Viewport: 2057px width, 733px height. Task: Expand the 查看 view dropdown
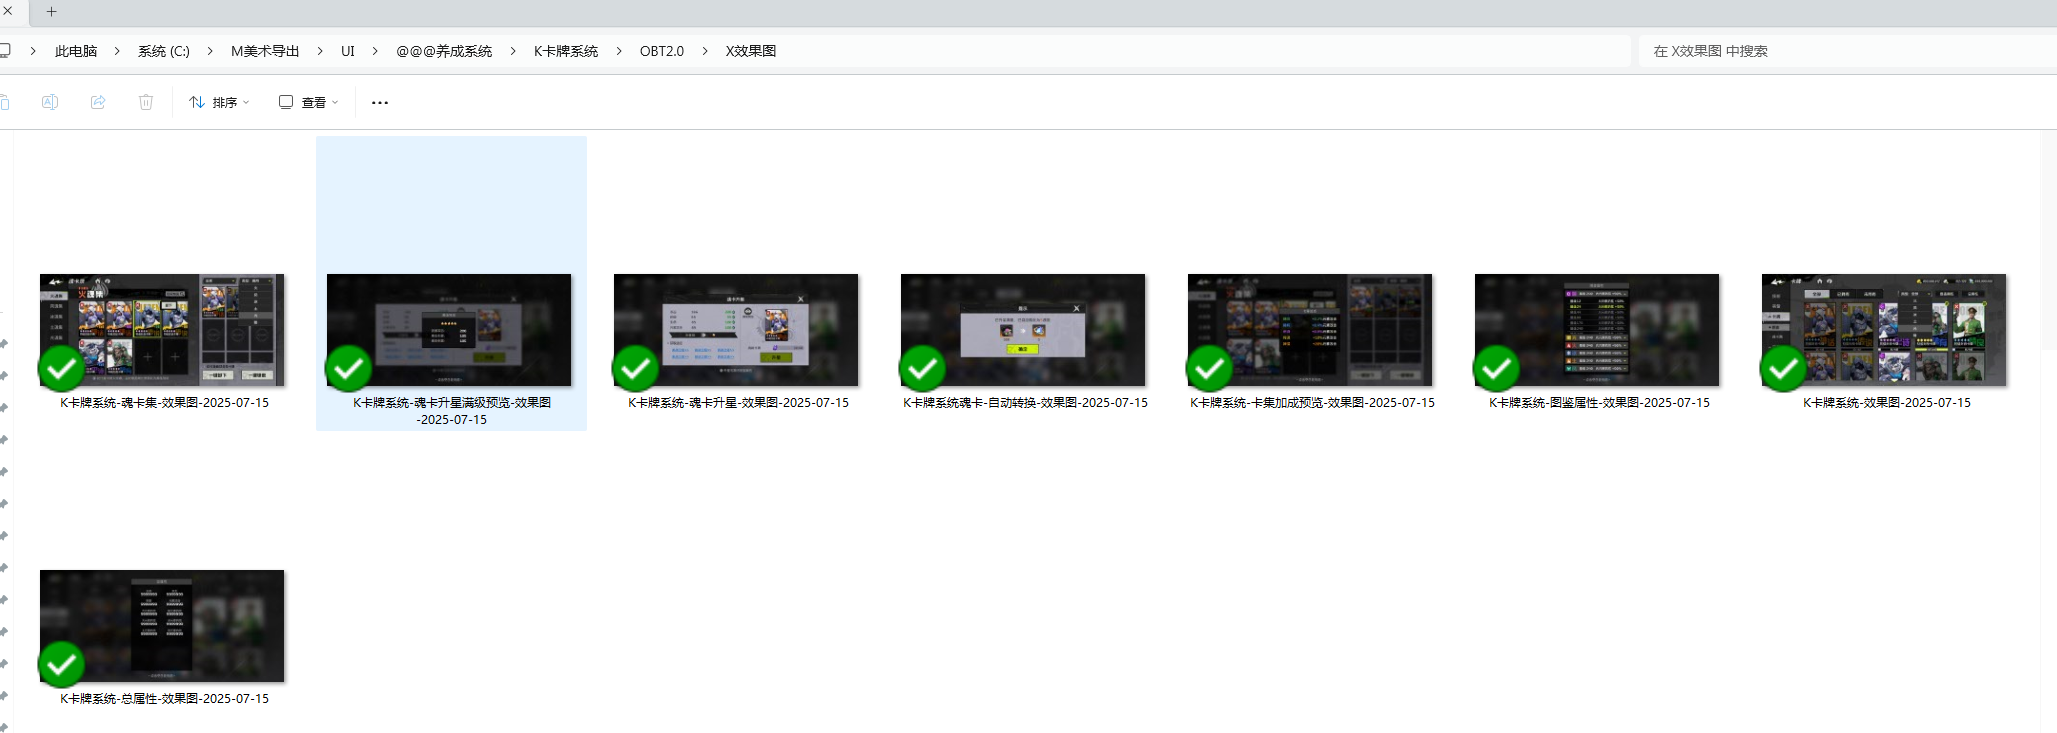pyautogui.click(x=335, y=102)
